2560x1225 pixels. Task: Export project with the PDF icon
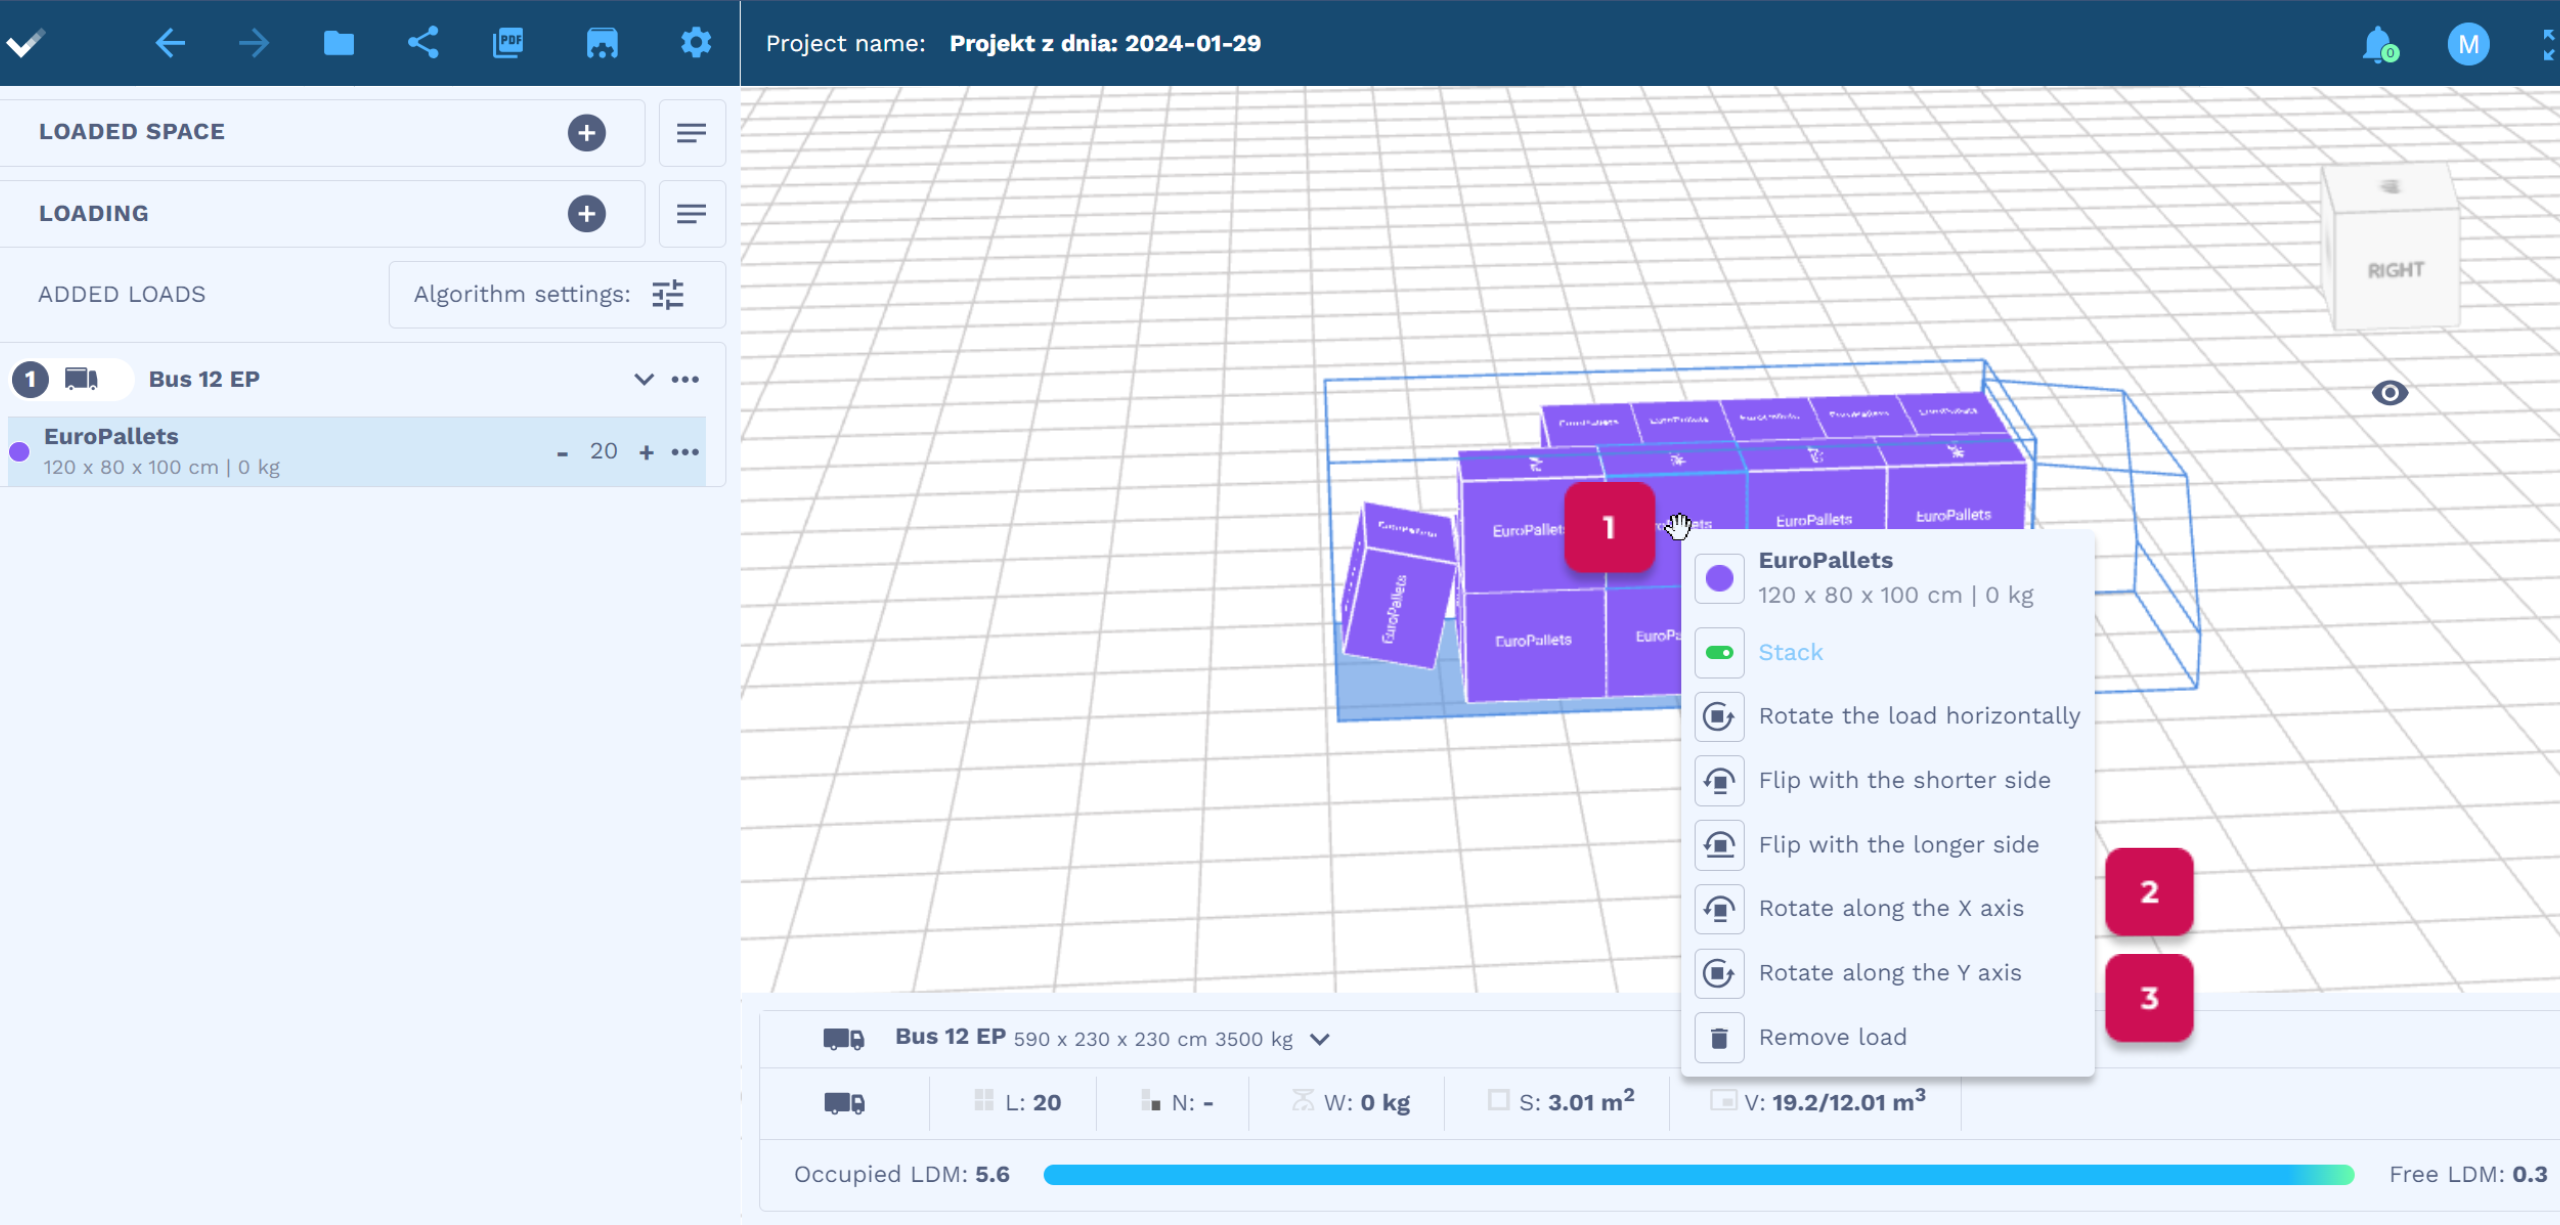click(508, 43)
